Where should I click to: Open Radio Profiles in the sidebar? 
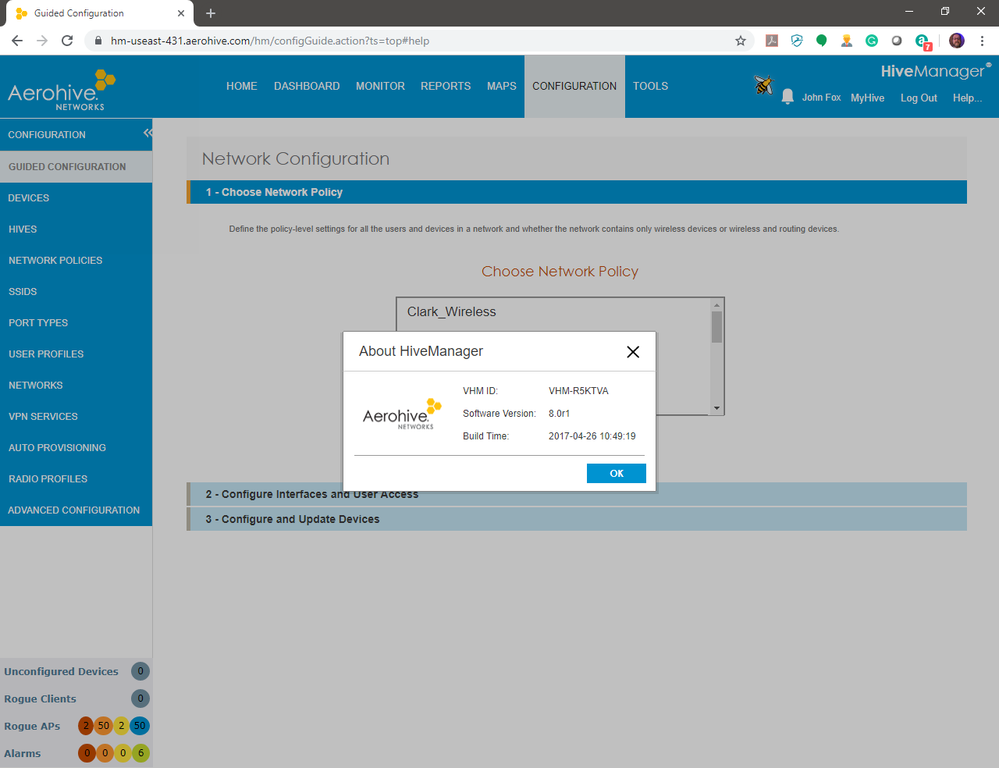click(x=76, y=479)
